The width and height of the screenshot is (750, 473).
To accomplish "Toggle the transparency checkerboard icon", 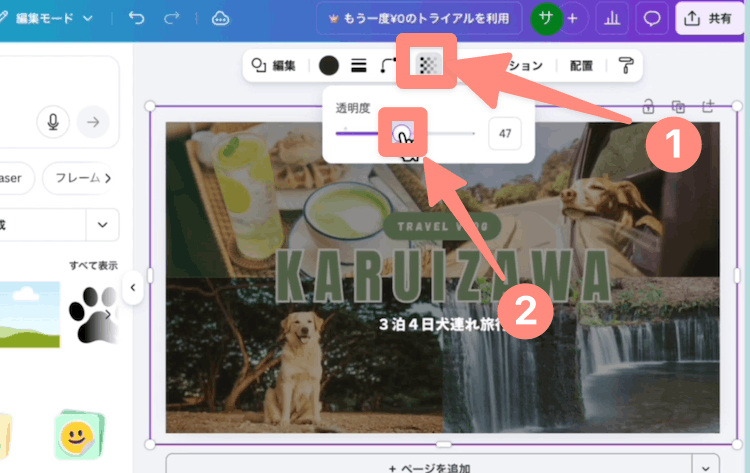I will [x=427, y=65].
